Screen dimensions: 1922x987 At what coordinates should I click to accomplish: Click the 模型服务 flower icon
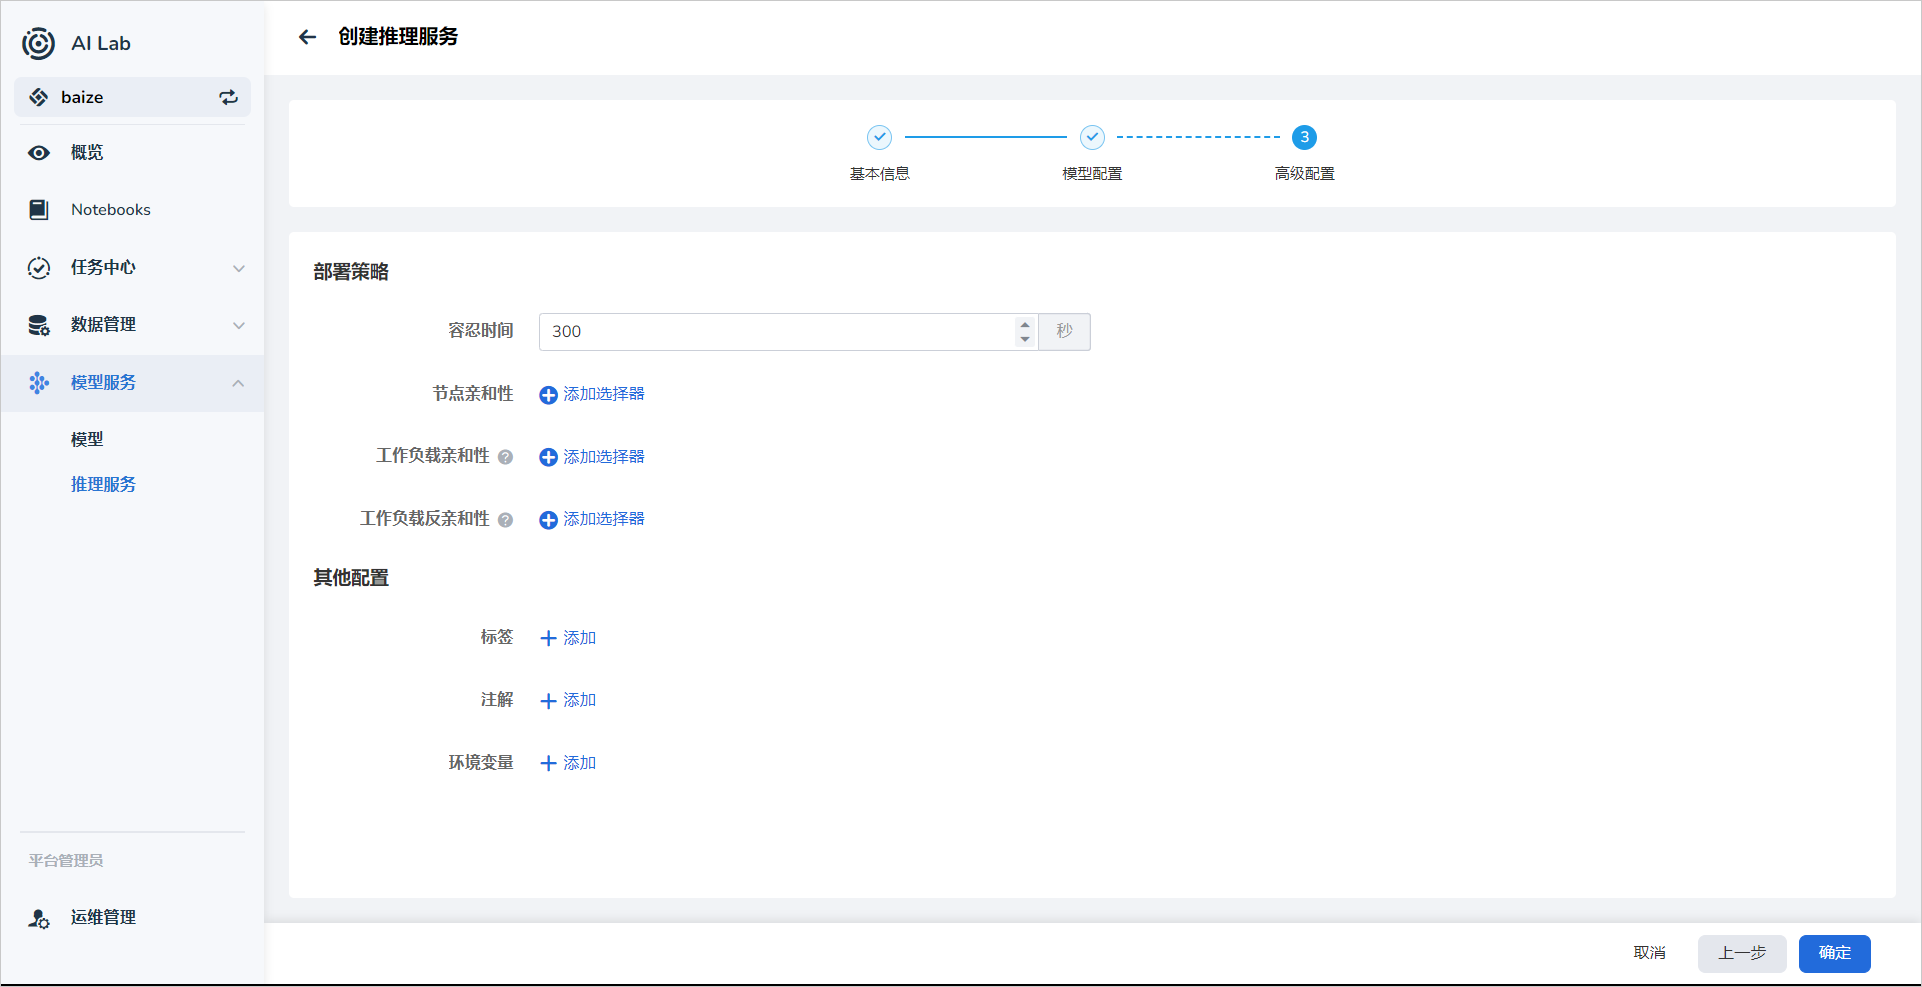tap(39, 383)
